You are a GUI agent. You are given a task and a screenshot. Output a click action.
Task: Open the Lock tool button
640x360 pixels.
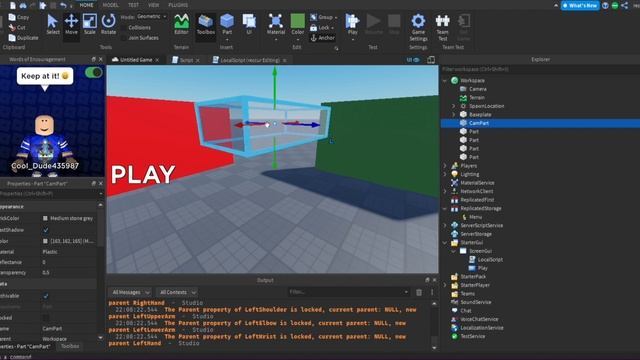(x=322, y=28)
